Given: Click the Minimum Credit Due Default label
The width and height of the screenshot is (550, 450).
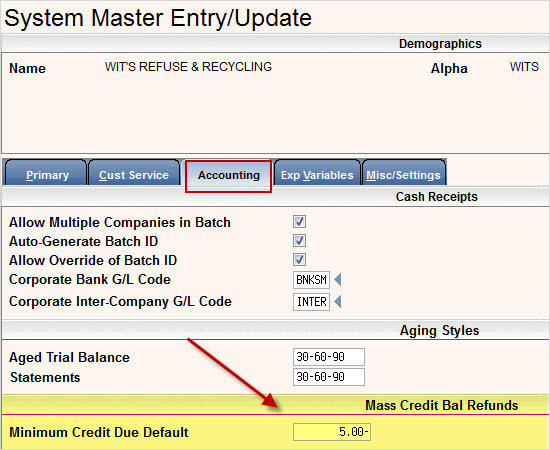Looking at the screenshot, I should [99, 432].
